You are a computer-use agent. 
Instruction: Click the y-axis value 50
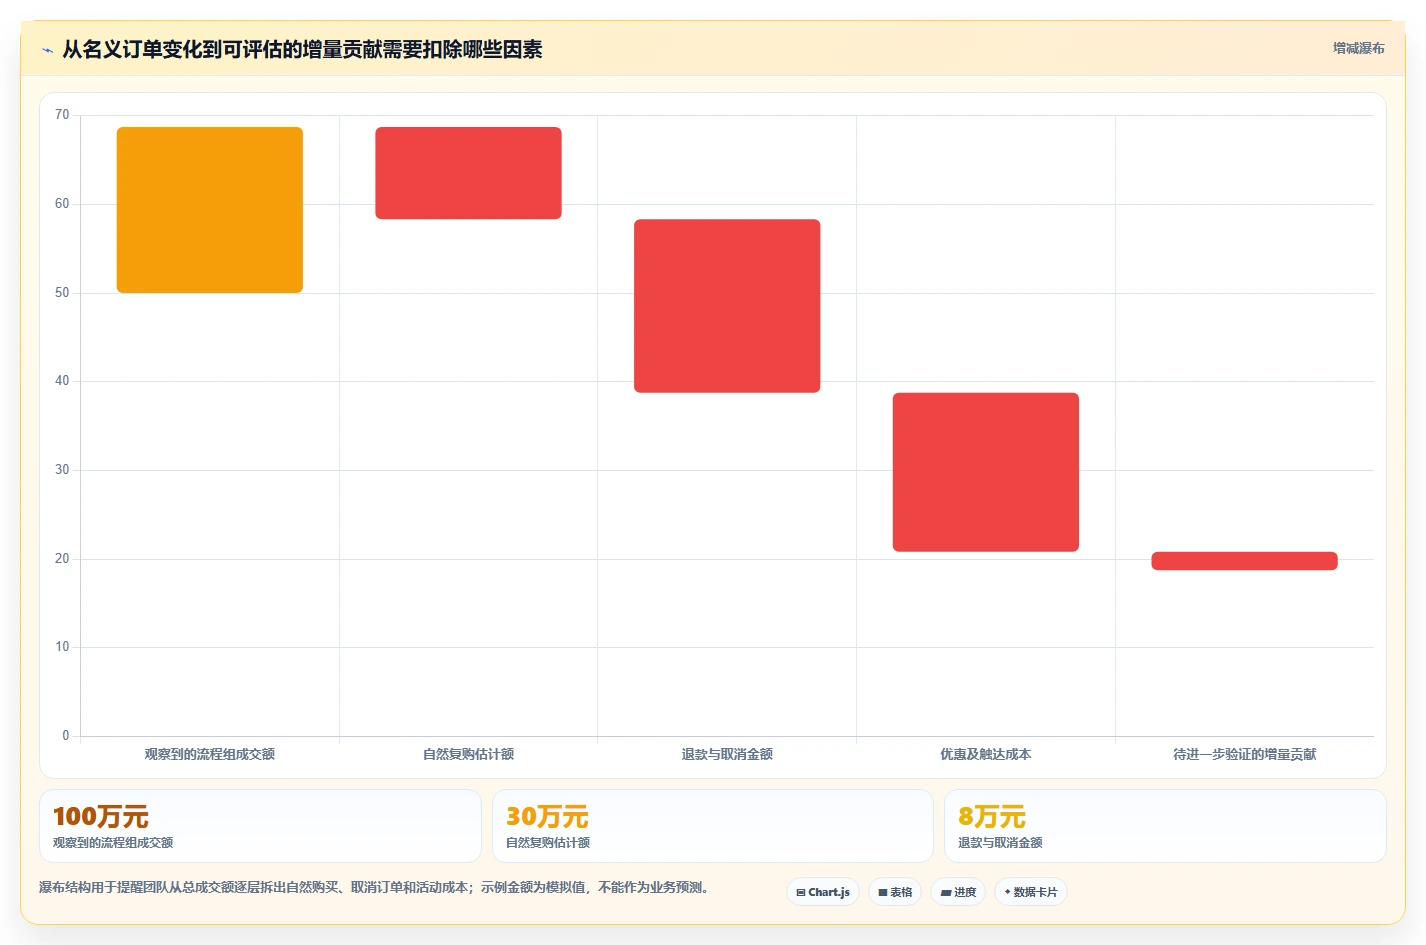click(62, 293)
